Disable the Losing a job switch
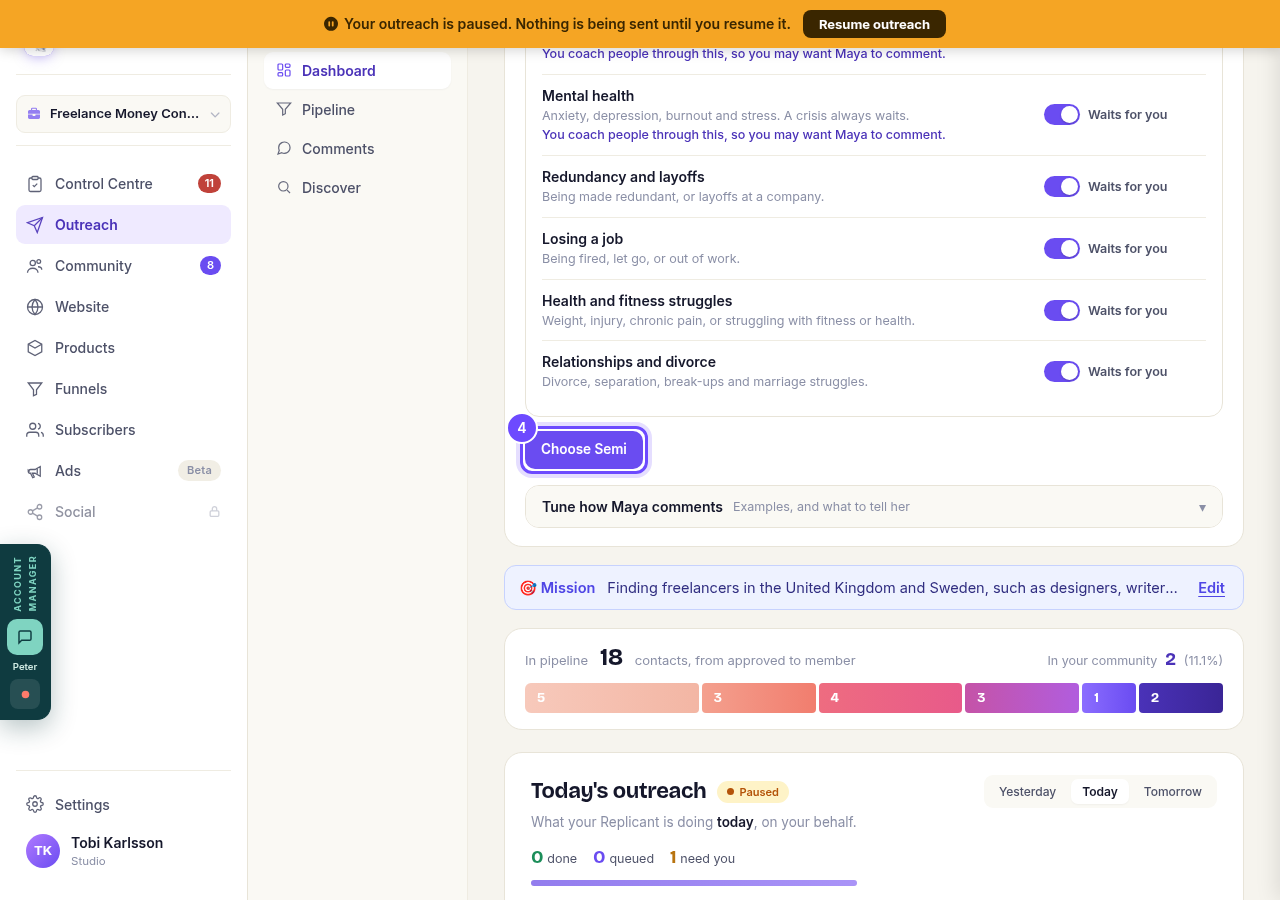Screen dimensions: 1280x900 [x=1062, y=248]
